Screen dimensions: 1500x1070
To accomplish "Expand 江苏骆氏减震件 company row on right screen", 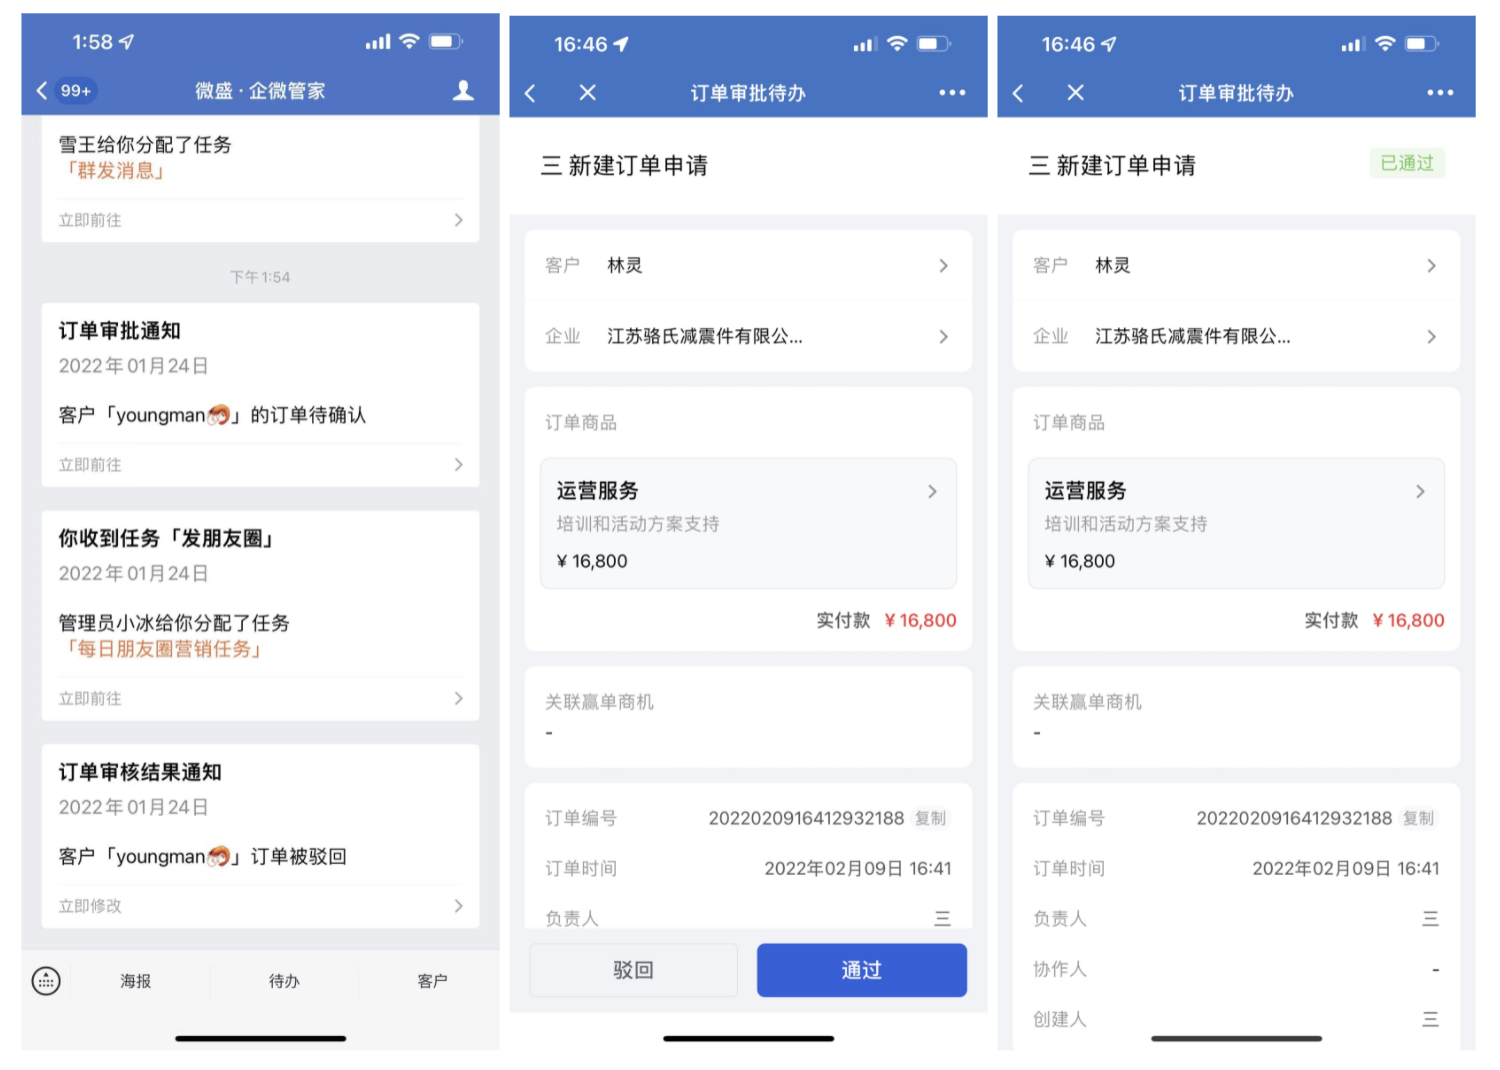I will [1236, 337].
